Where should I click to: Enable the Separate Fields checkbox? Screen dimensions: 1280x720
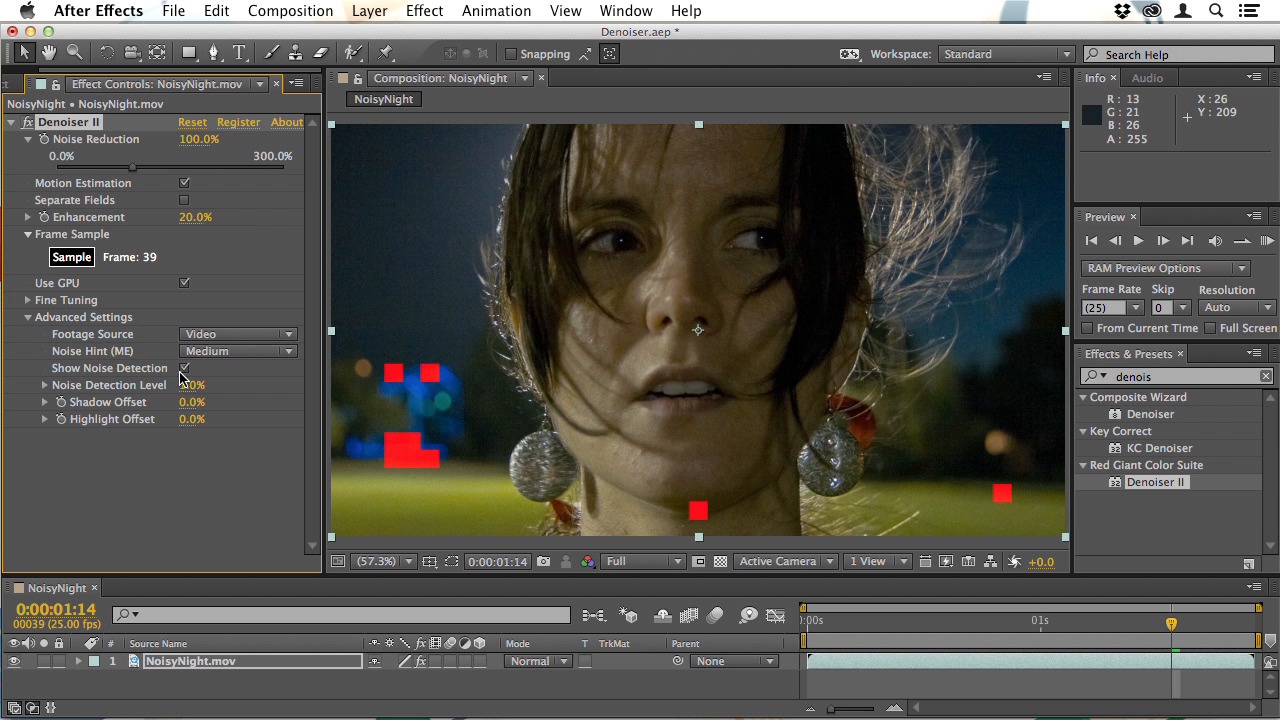(184, 200)
